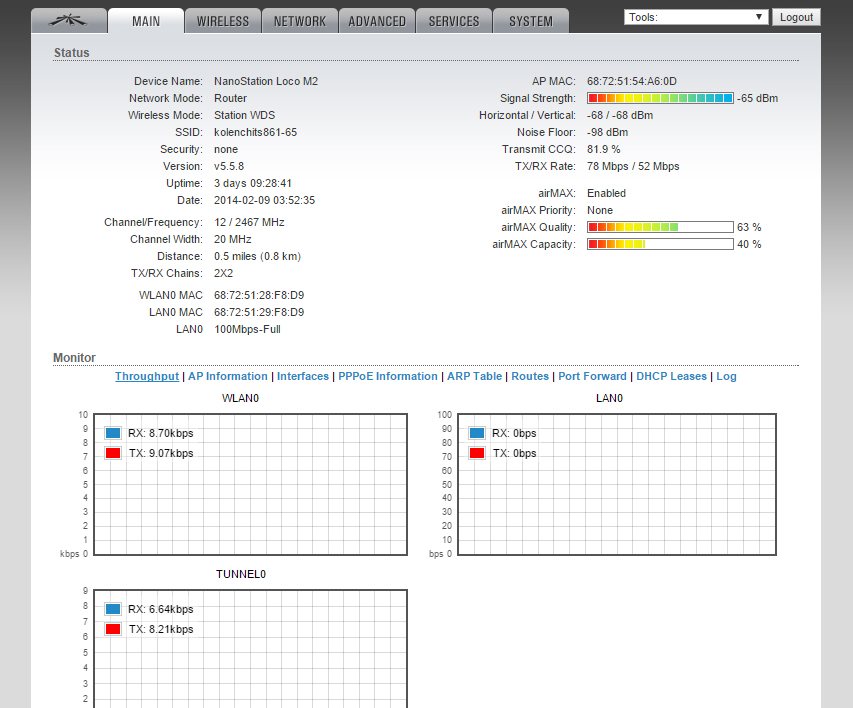Click the airMAX Quality value 63 %
The width and height of the screenshot is (853, 708).
pos(749,227)
